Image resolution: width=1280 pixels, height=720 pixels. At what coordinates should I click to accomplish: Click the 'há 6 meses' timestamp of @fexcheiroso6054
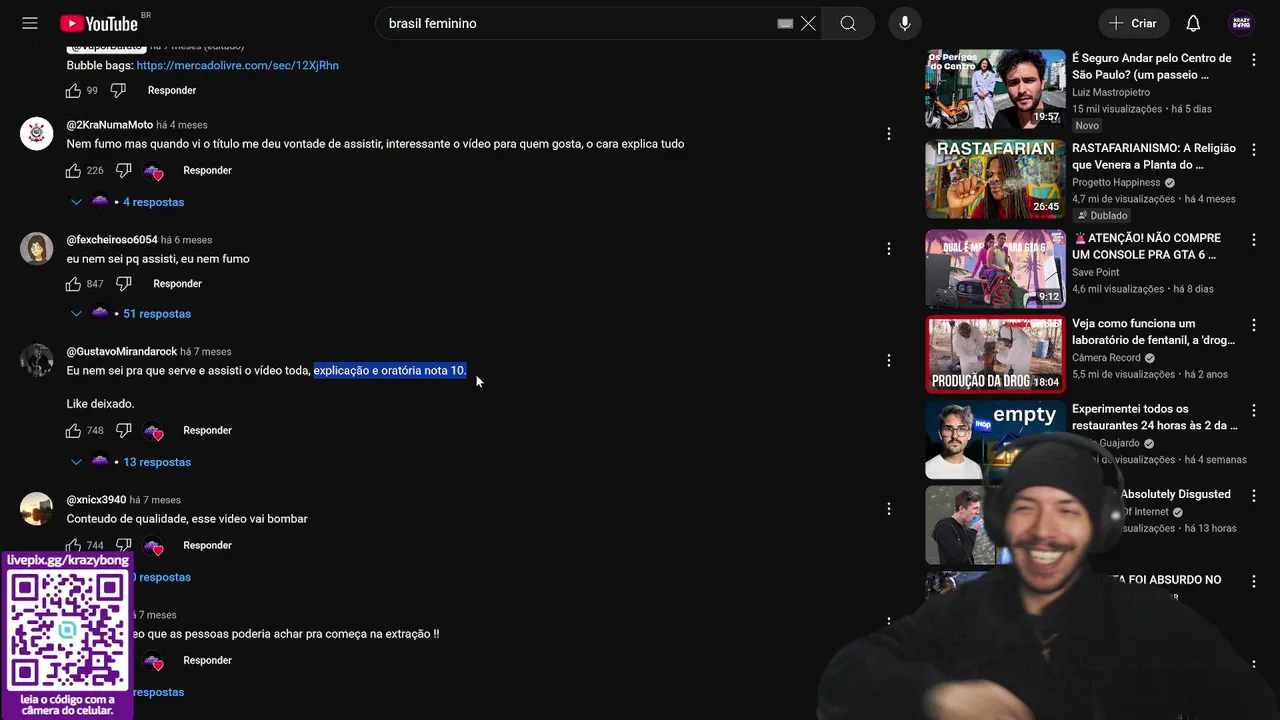click(187, 240)
